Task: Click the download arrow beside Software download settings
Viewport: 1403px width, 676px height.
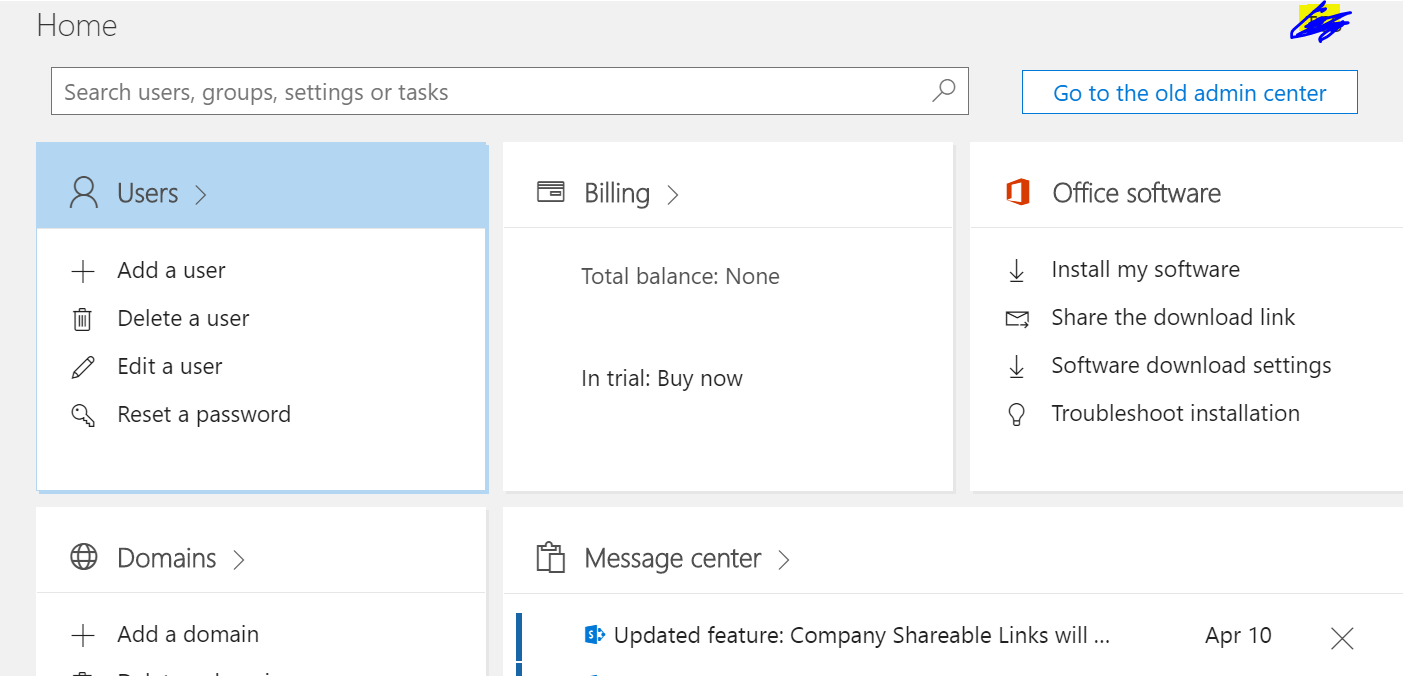Action: coord(1017,366)
